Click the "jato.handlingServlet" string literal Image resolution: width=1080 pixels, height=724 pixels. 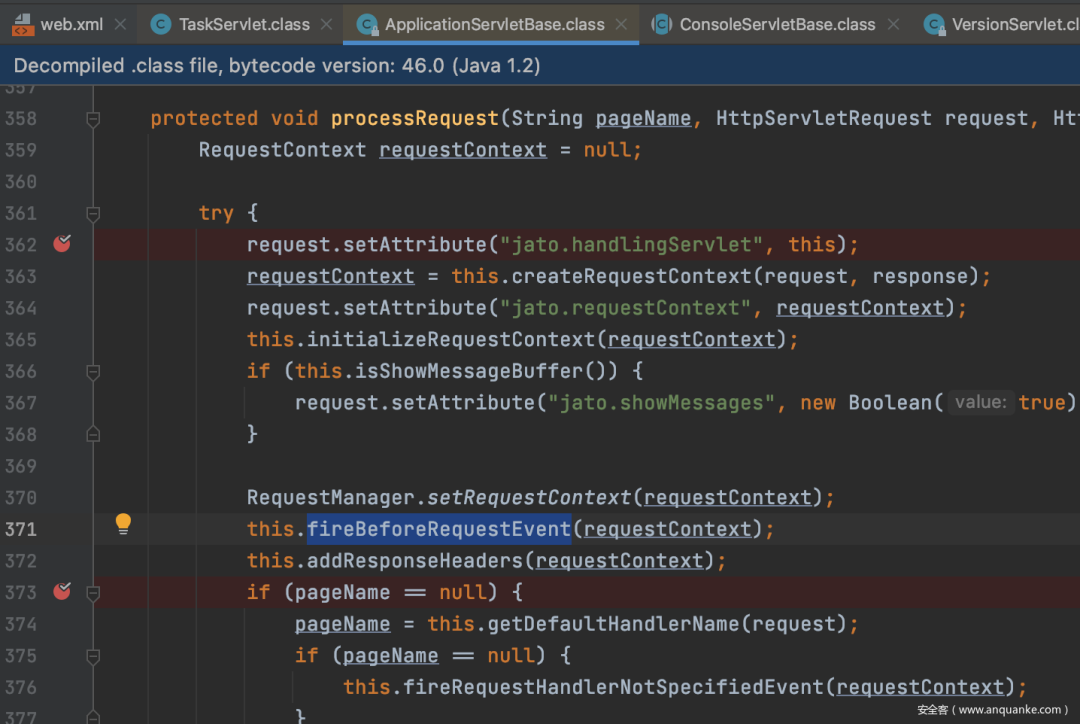tap(631, 245)
